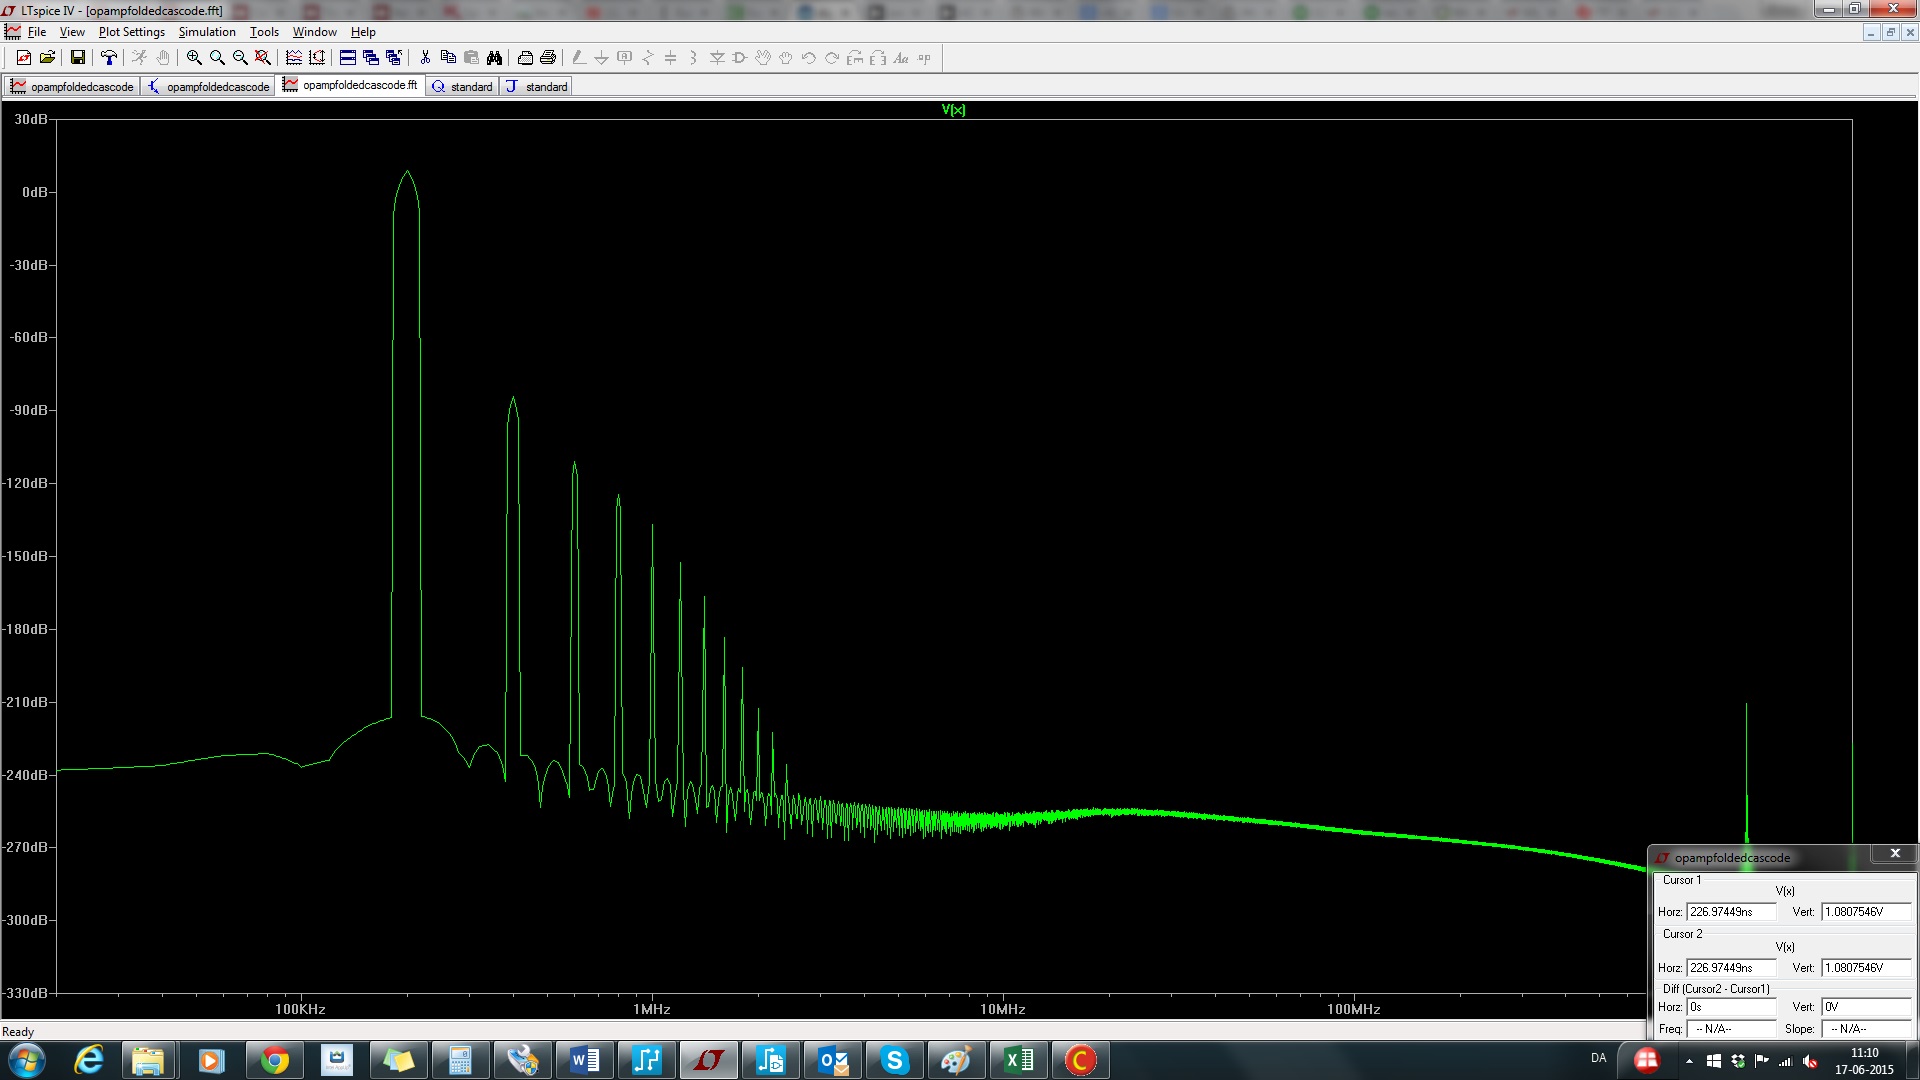Click the Cut scissors icon
Screen dimensions: 1920x1080
click(425, 58)
